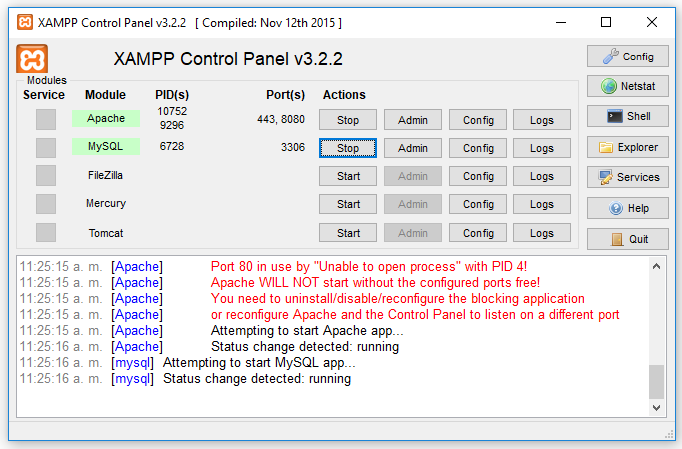The width and height of the screenshot is (682, 449).
Task: Click the Mercury module name
Action: (106, 203)
